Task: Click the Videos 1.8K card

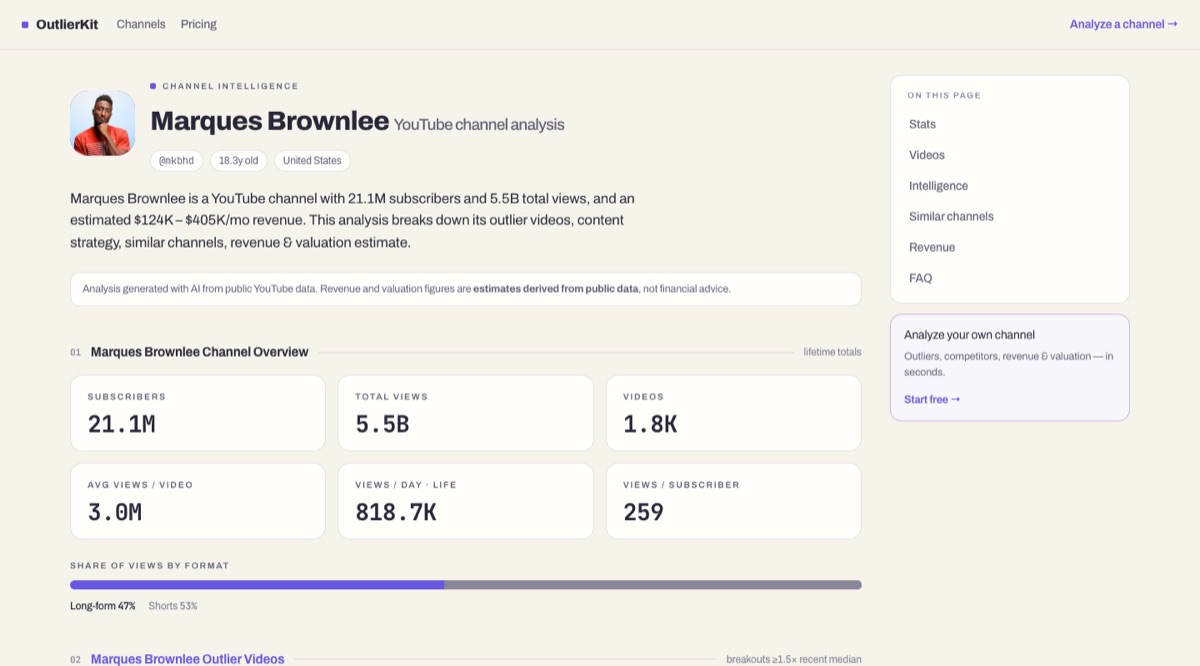Action: click(734, 413)
